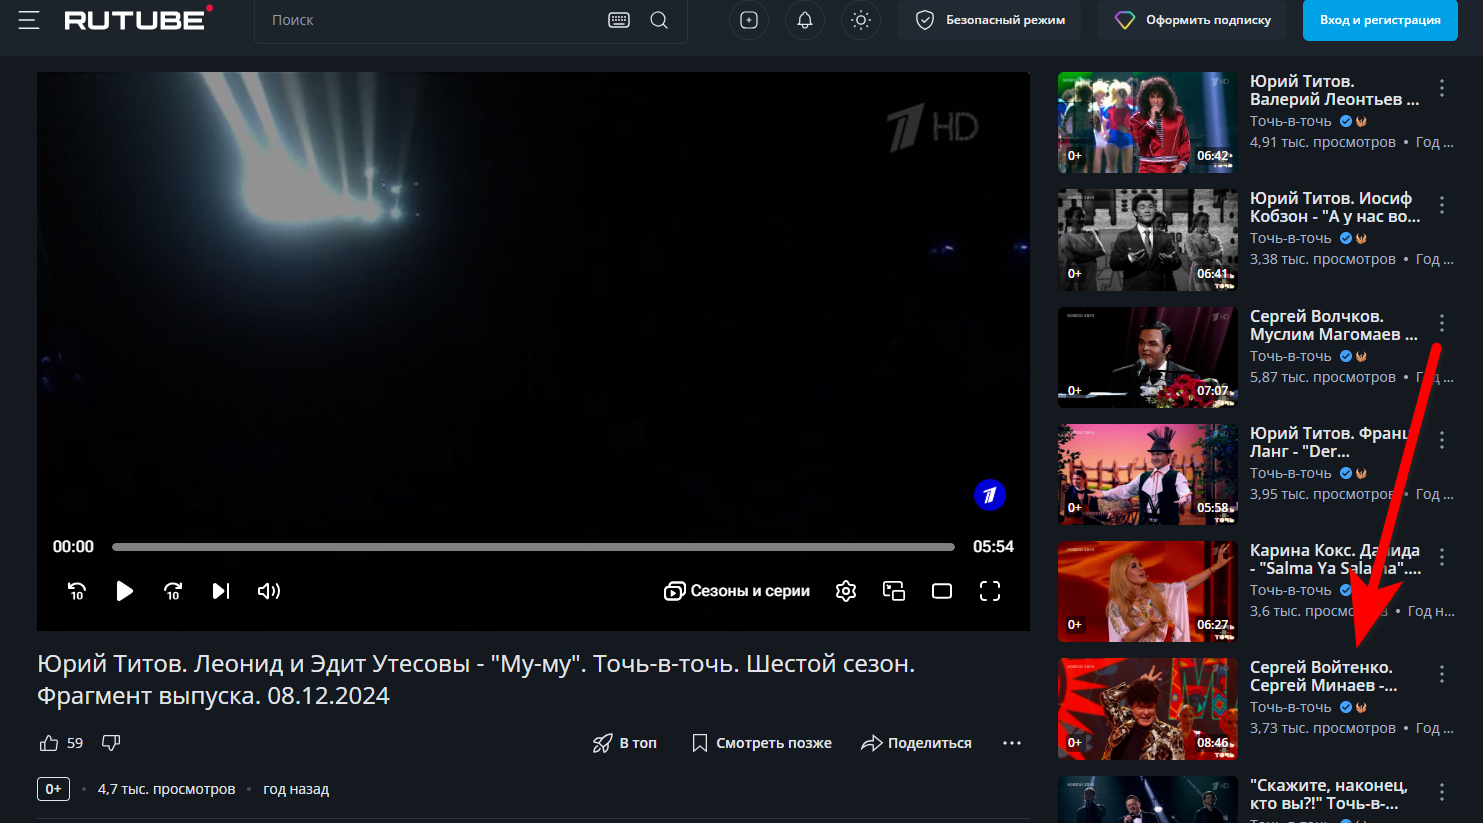Open the Сезоны и серии list
Viewport: 1483px width, 823px height.
[737, 591]
